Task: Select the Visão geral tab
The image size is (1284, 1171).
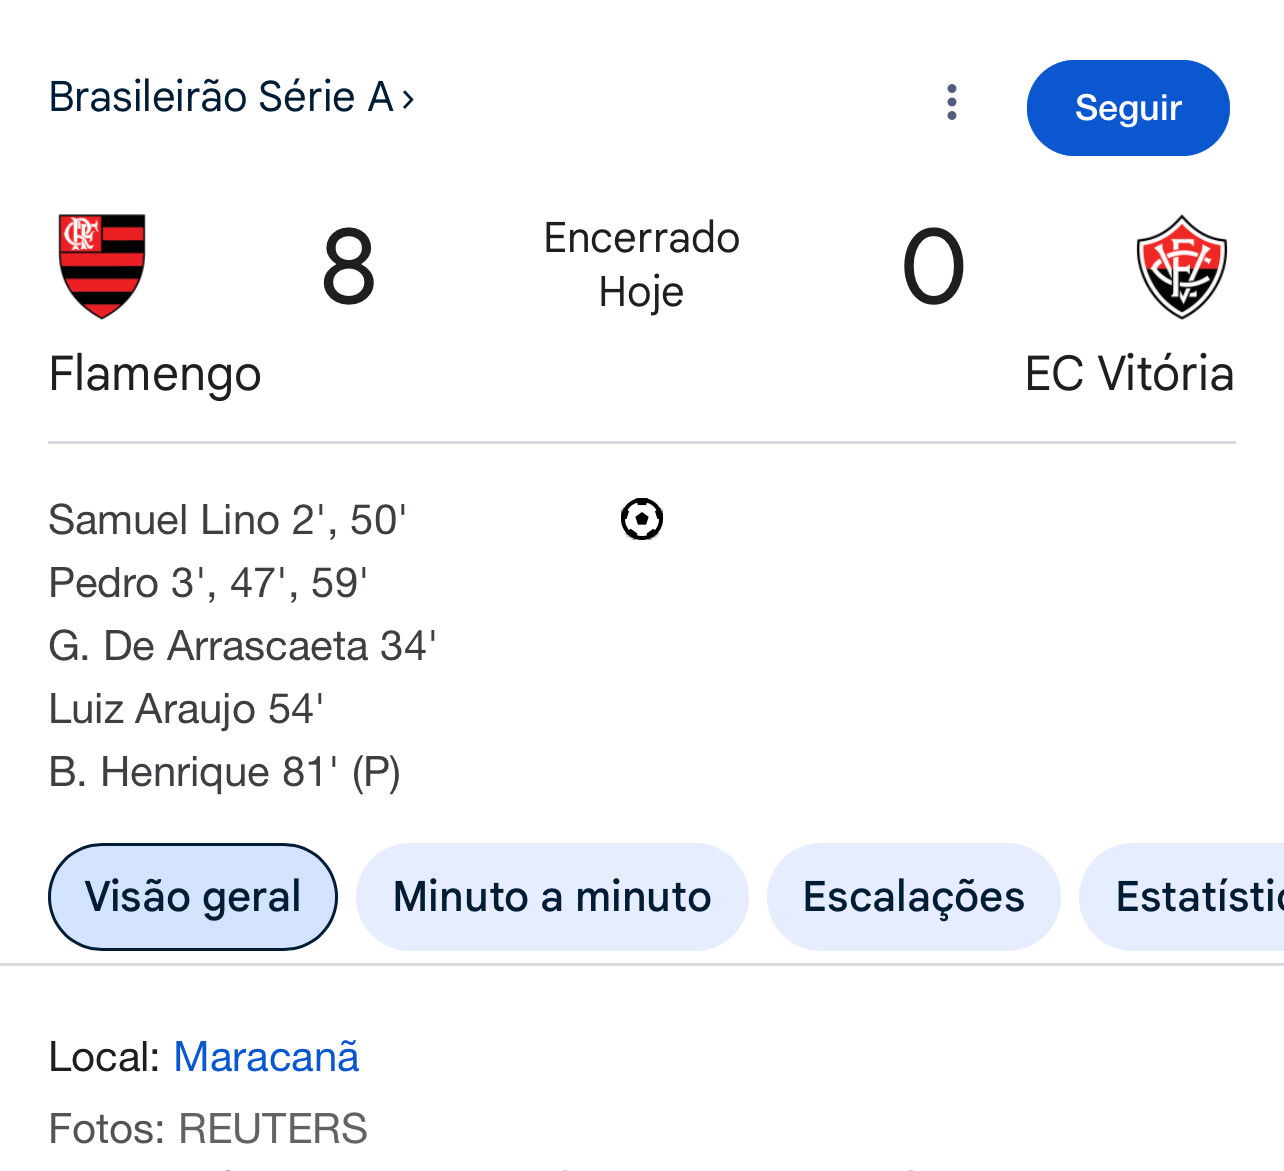Action: 193,897
